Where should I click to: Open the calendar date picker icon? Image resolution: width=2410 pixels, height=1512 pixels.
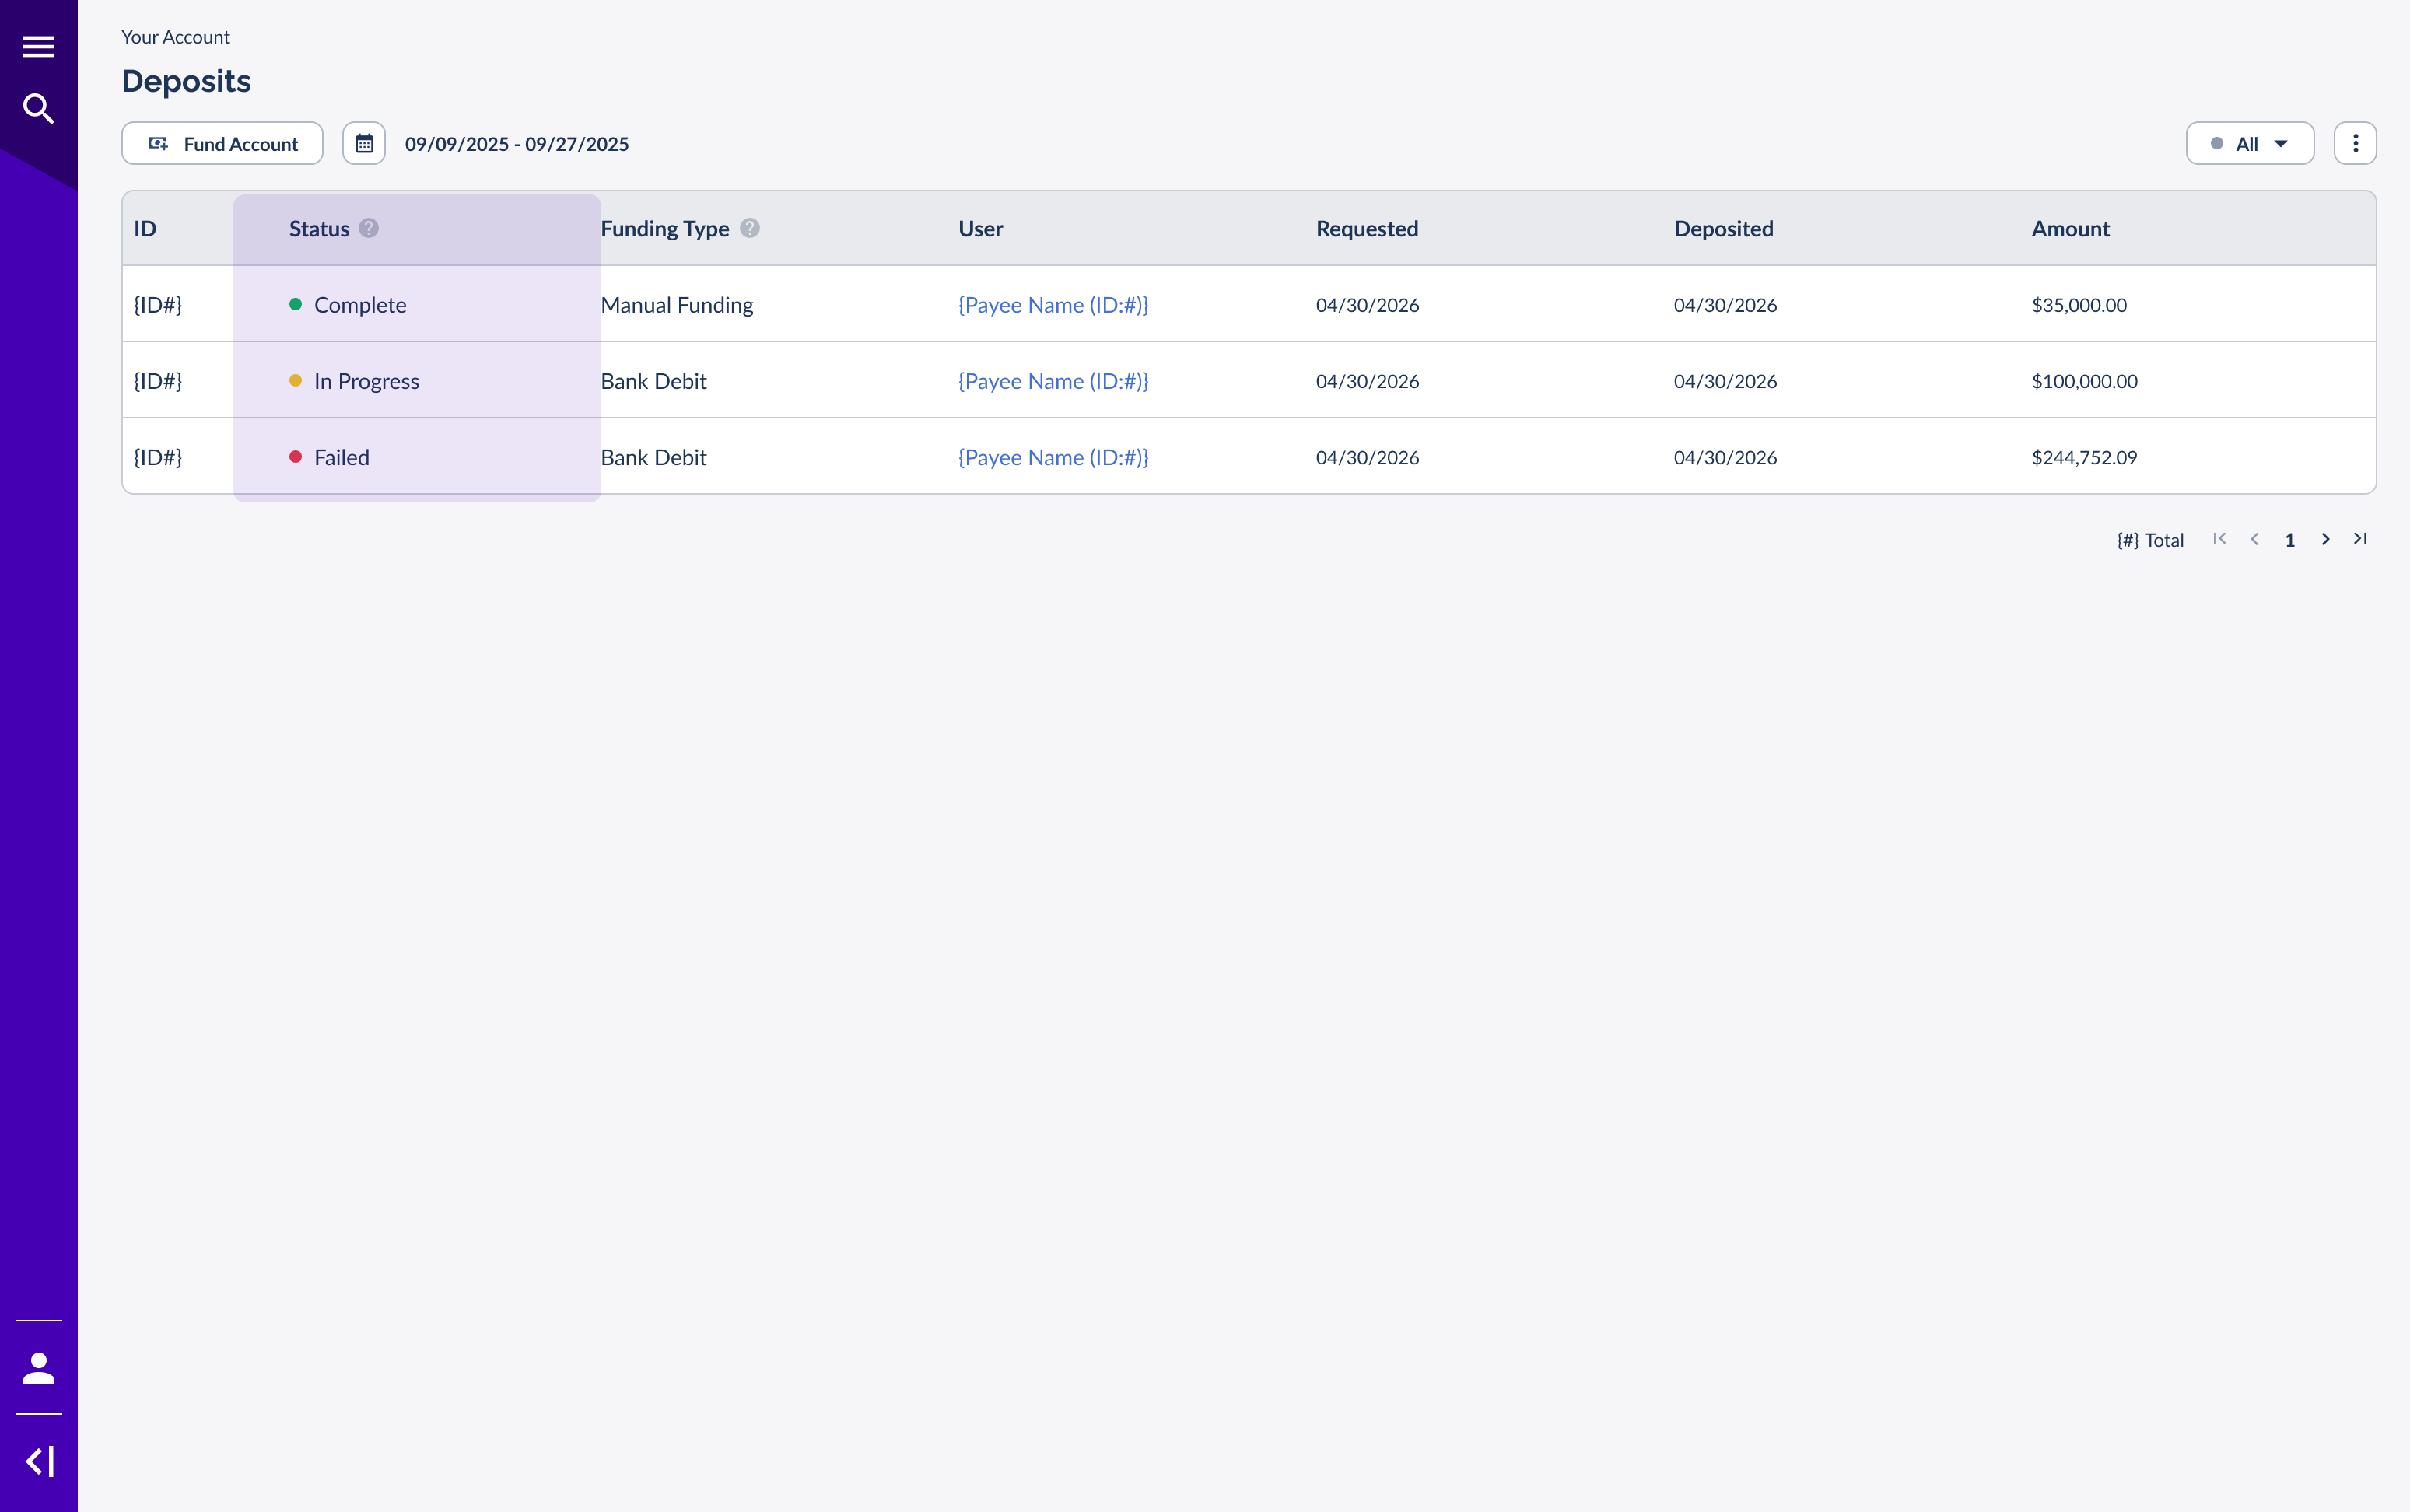coord(364,144)
